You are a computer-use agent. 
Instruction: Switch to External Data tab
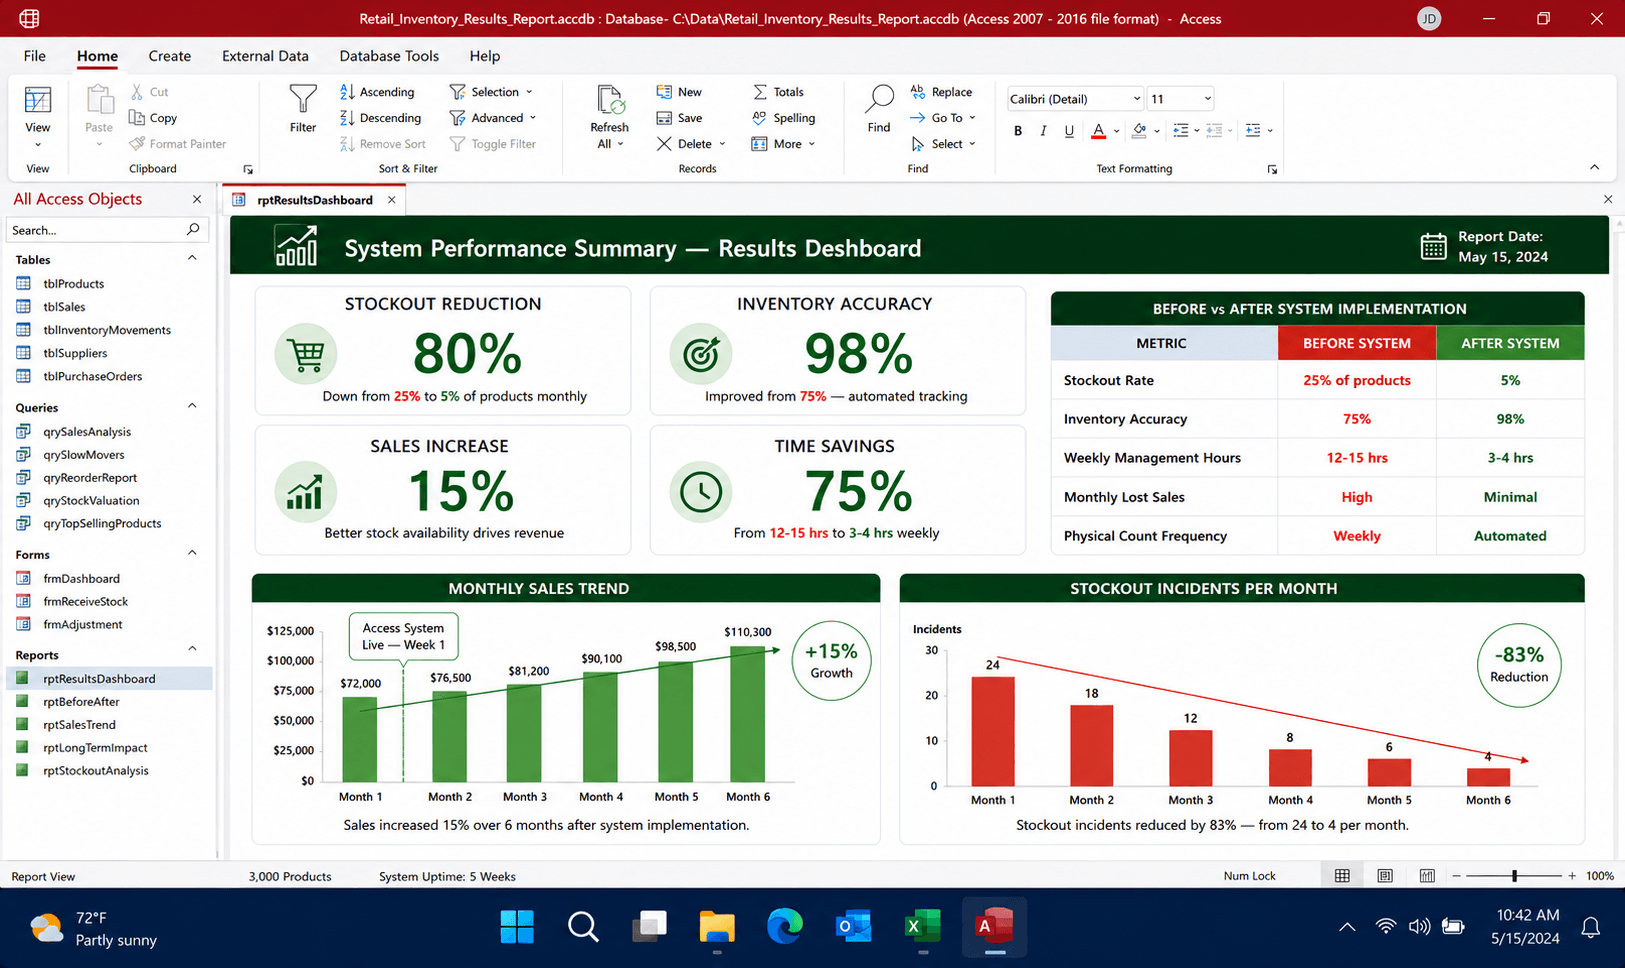point(265,56)
